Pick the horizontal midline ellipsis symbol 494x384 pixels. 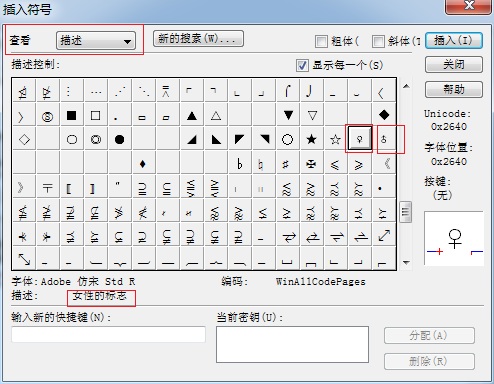pyautogui.click(x=96, y=92)
